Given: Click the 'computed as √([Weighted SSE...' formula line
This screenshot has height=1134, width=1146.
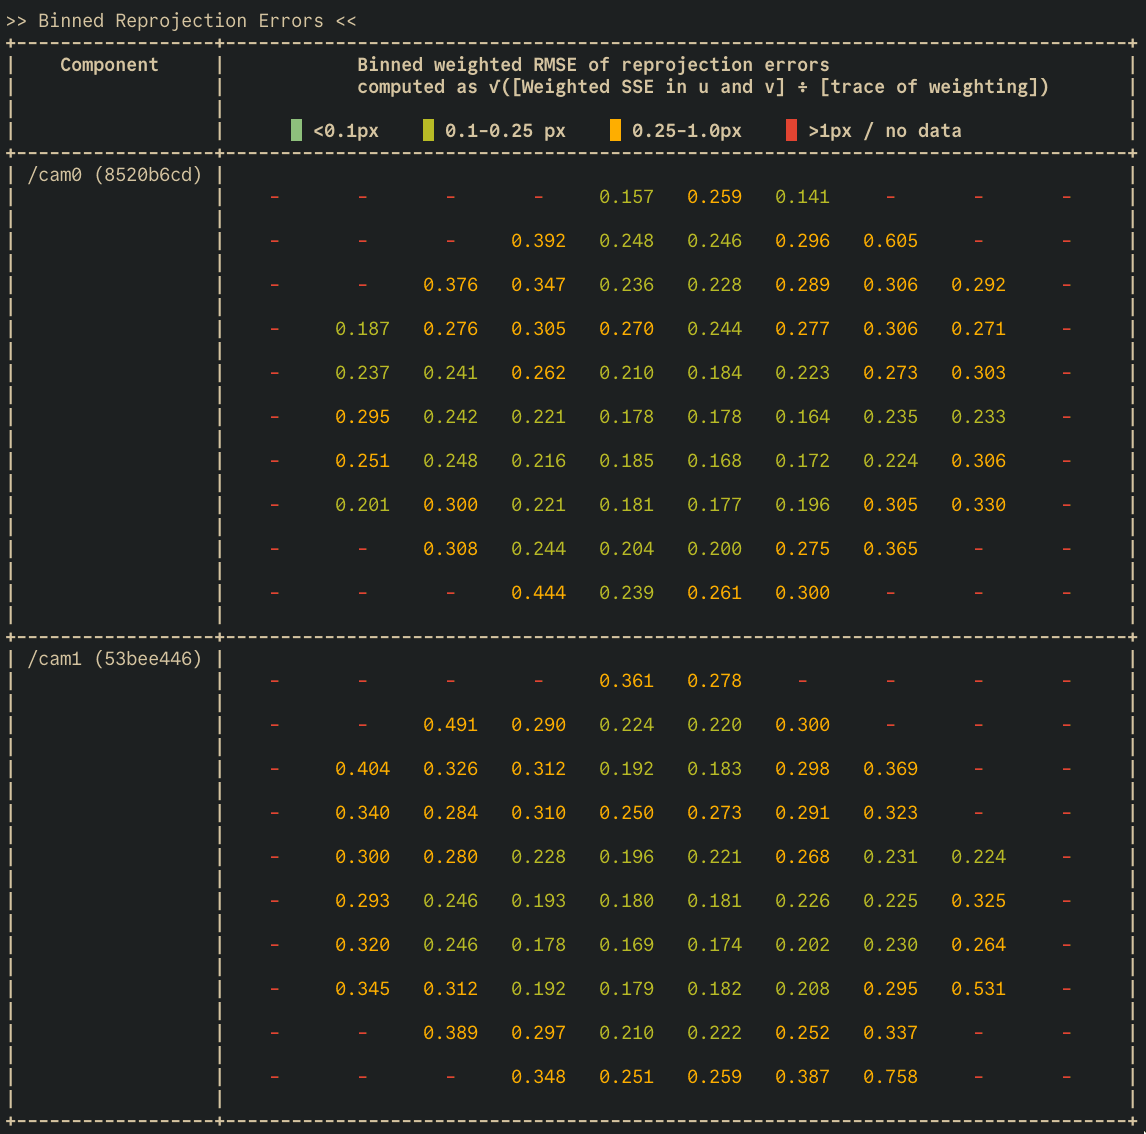Looking at the screenshot, I should click(702, 87).
